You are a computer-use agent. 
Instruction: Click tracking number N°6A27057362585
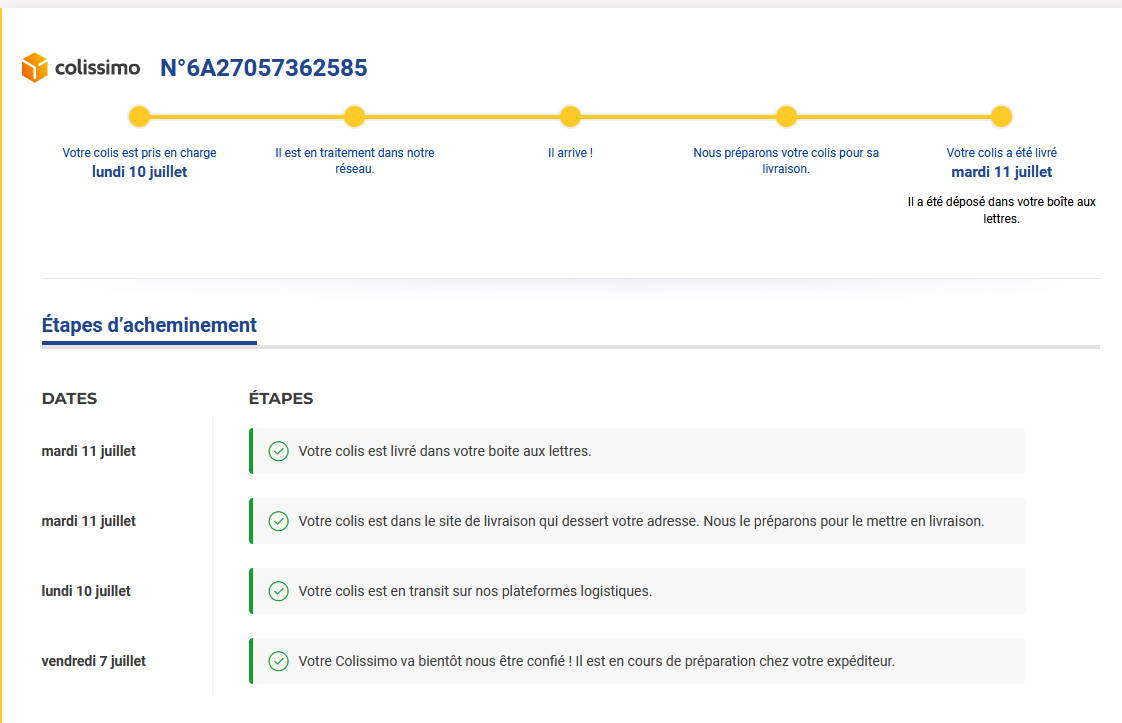pyautogui.click(x=263, y=68)
